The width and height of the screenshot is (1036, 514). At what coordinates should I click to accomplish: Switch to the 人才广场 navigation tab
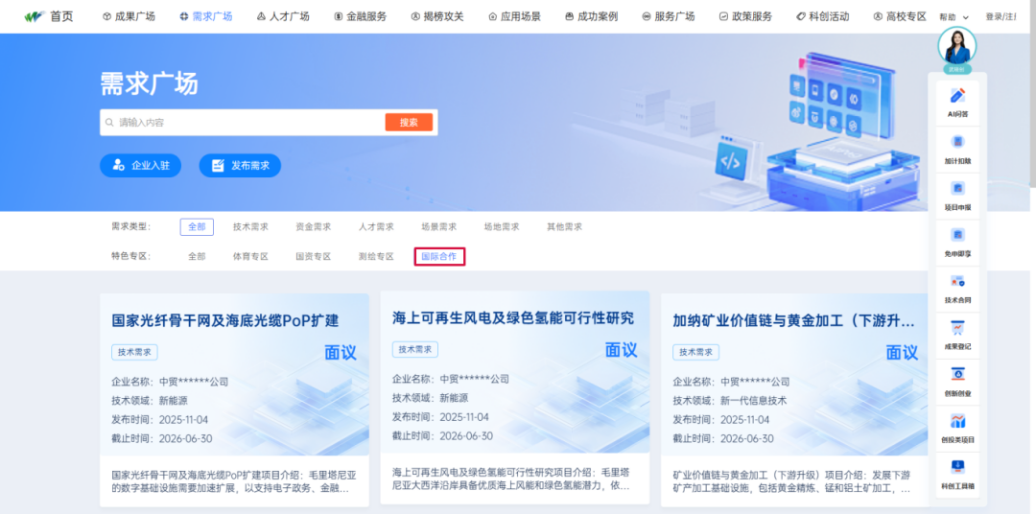[283, 16]
